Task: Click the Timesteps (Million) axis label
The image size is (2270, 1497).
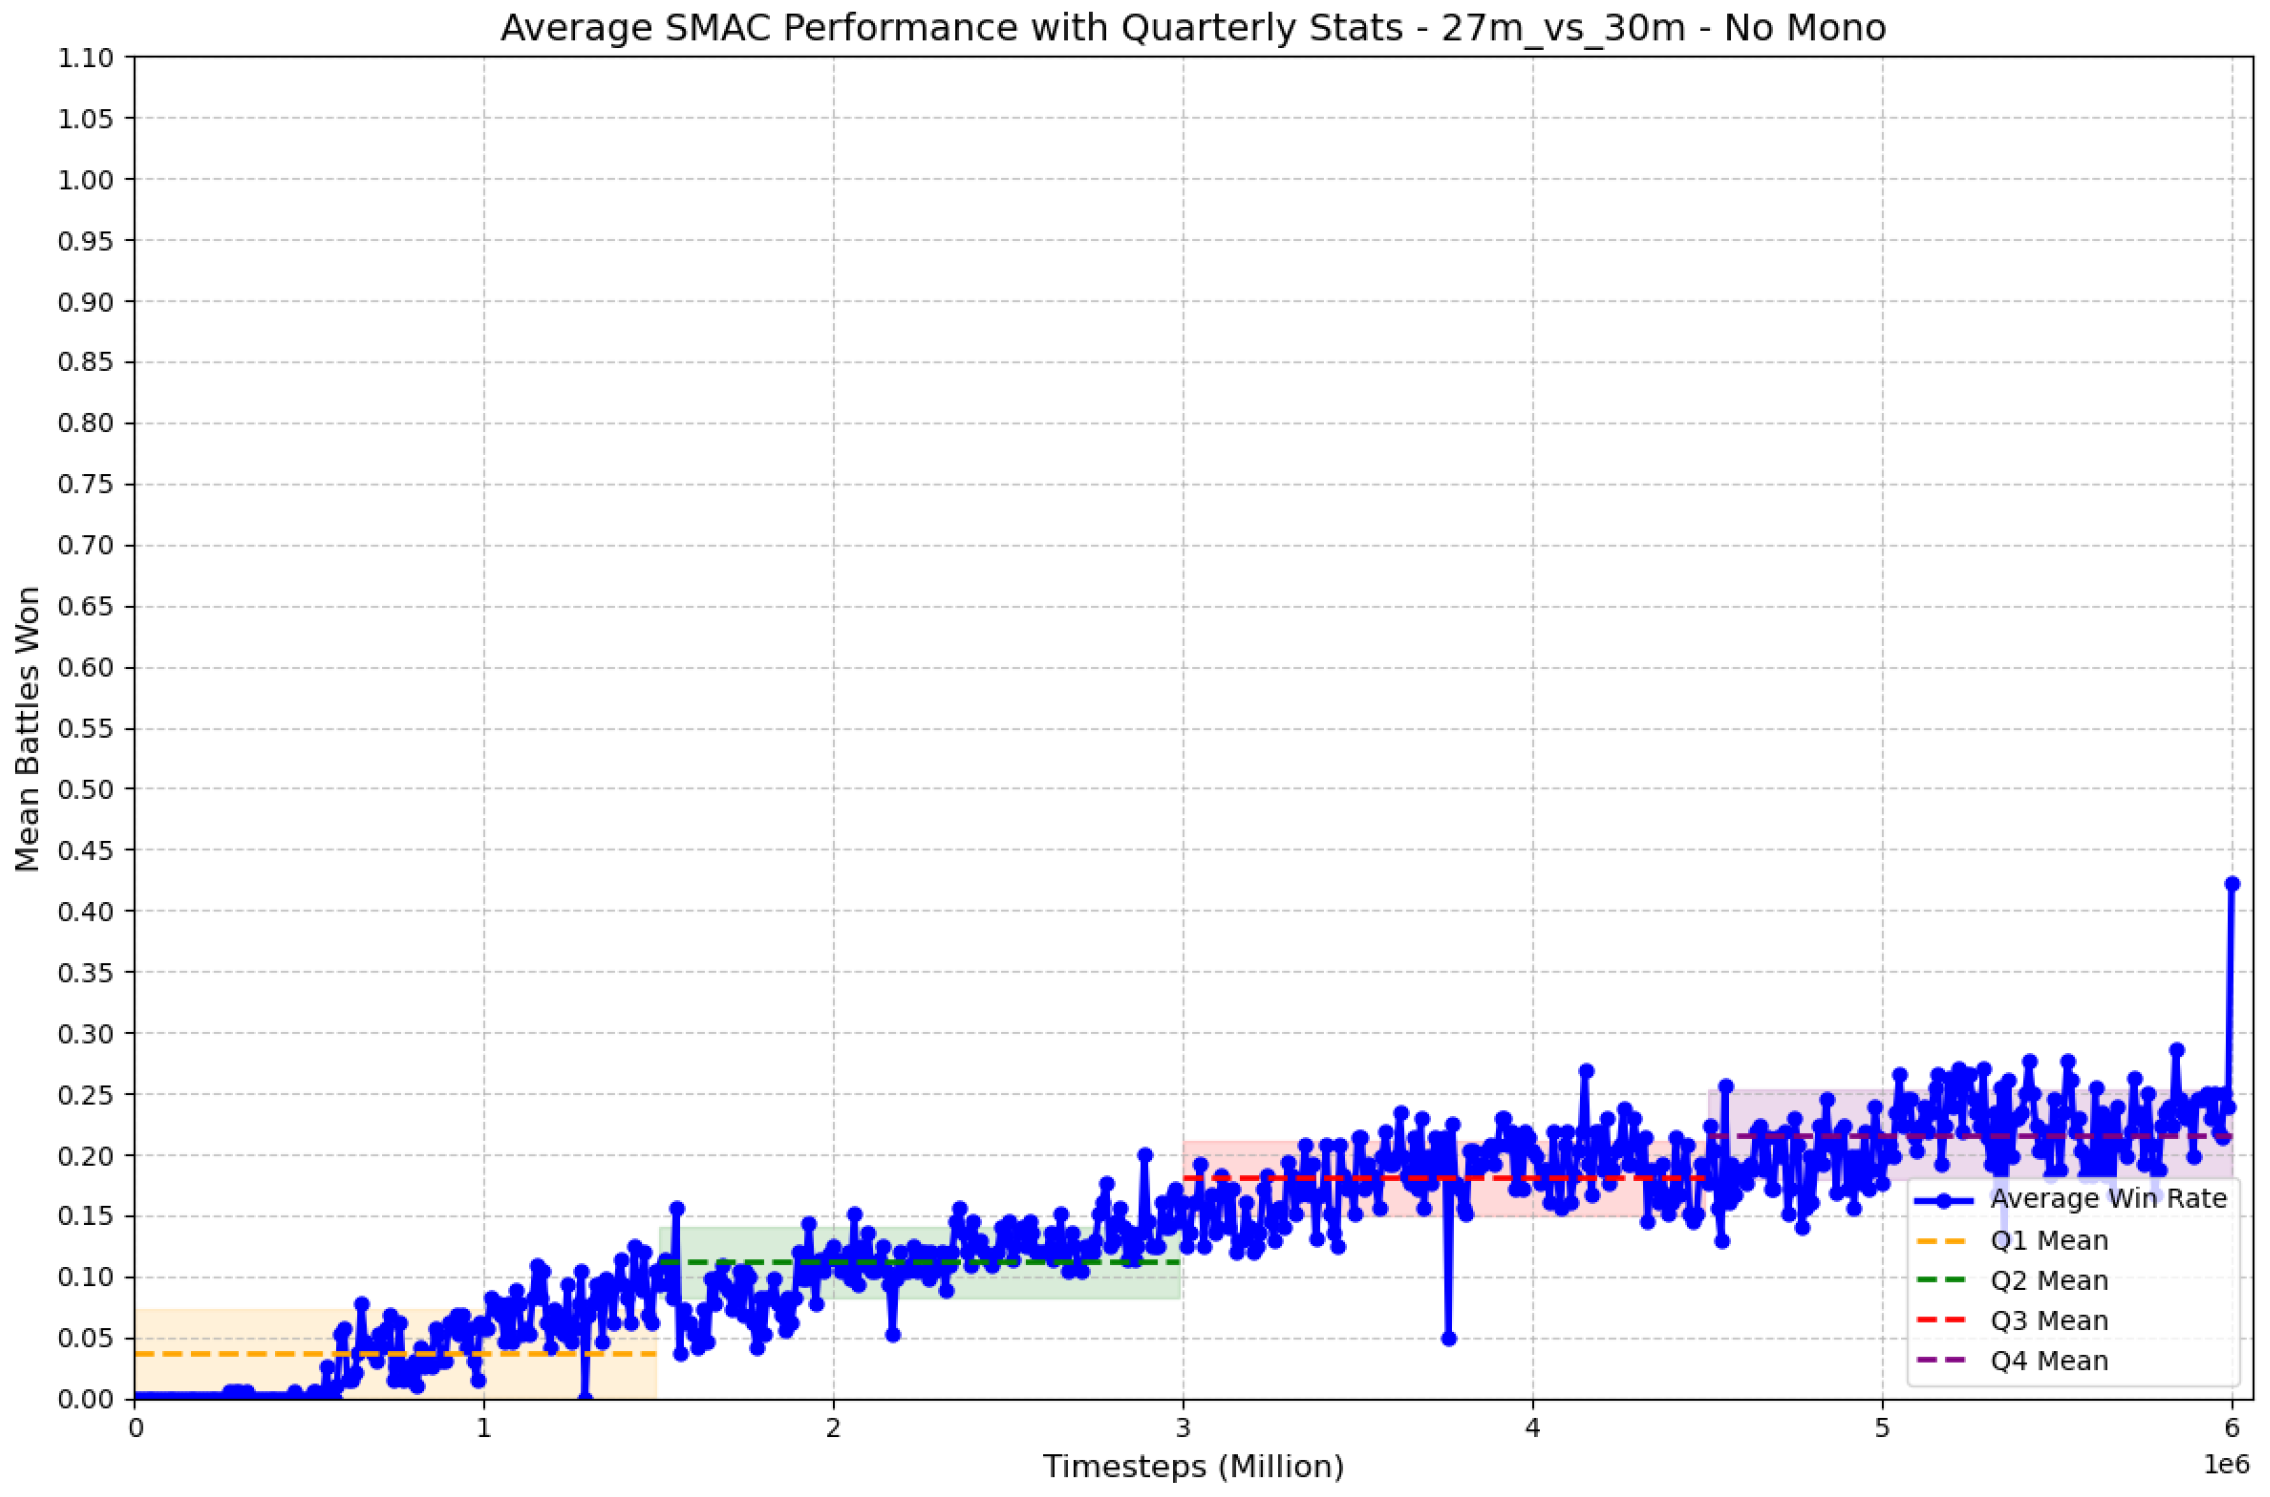Action: (1193, 1466)
